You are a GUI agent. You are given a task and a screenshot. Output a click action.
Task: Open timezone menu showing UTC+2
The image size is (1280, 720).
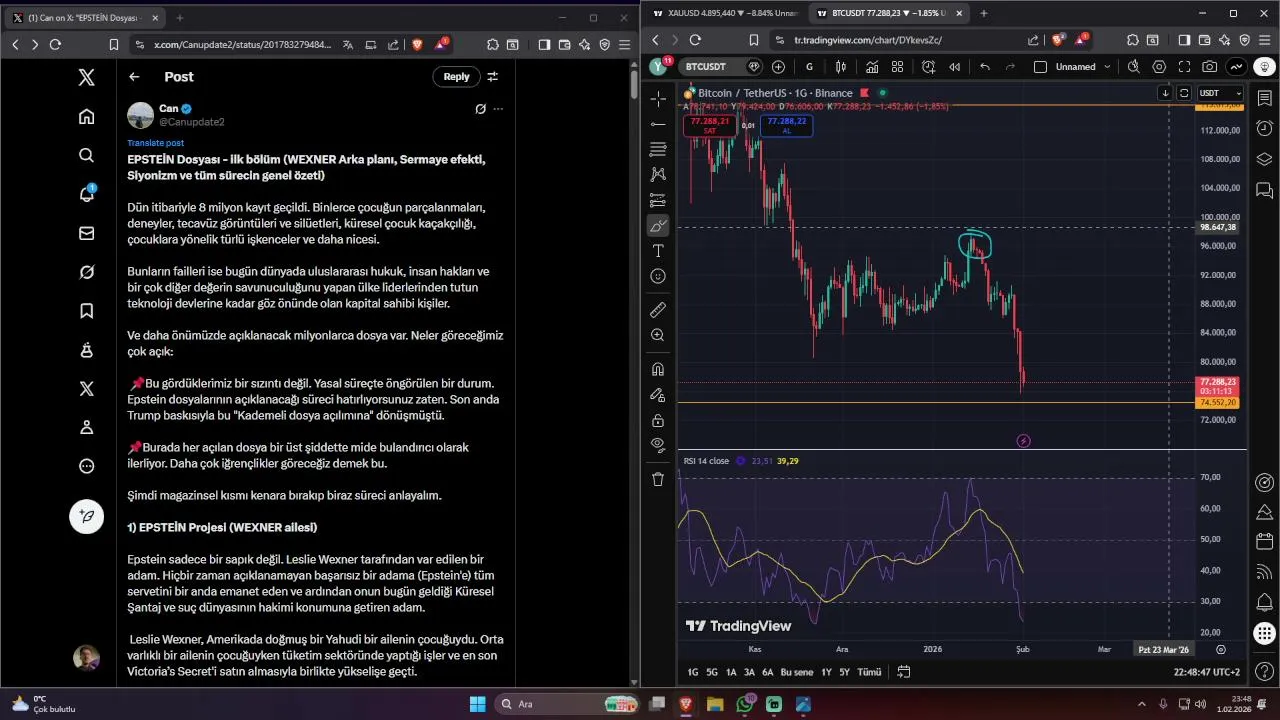point(1207,672)
